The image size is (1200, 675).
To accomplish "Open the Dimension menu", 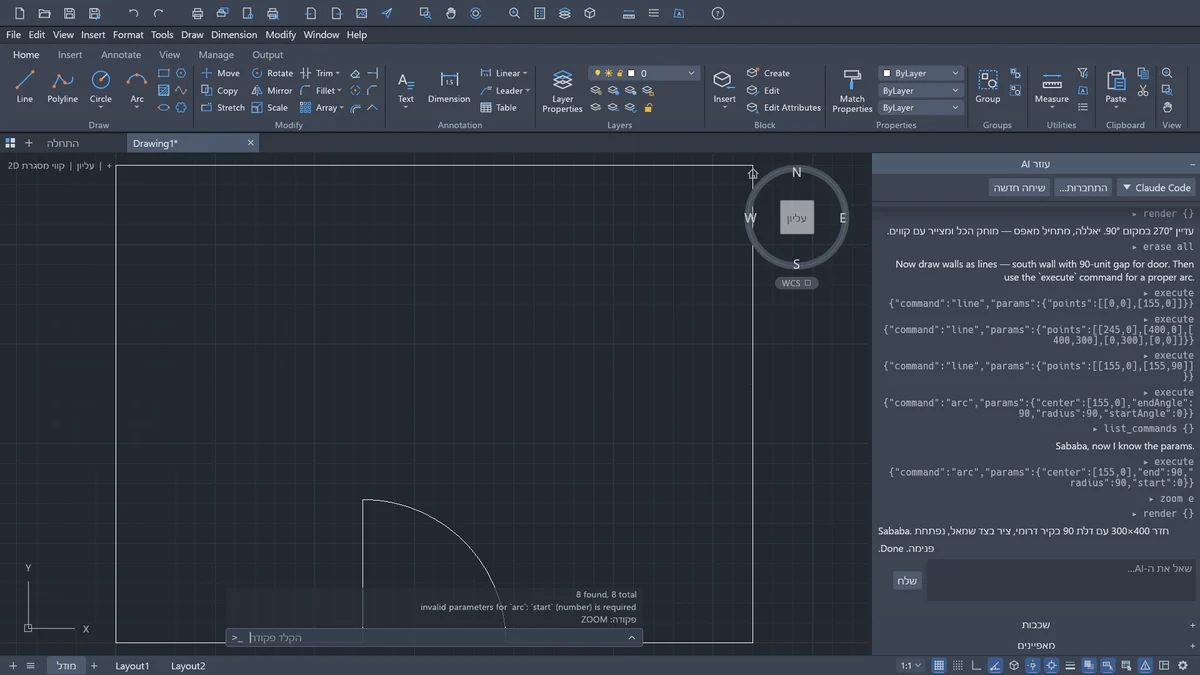I will [234, 34].
